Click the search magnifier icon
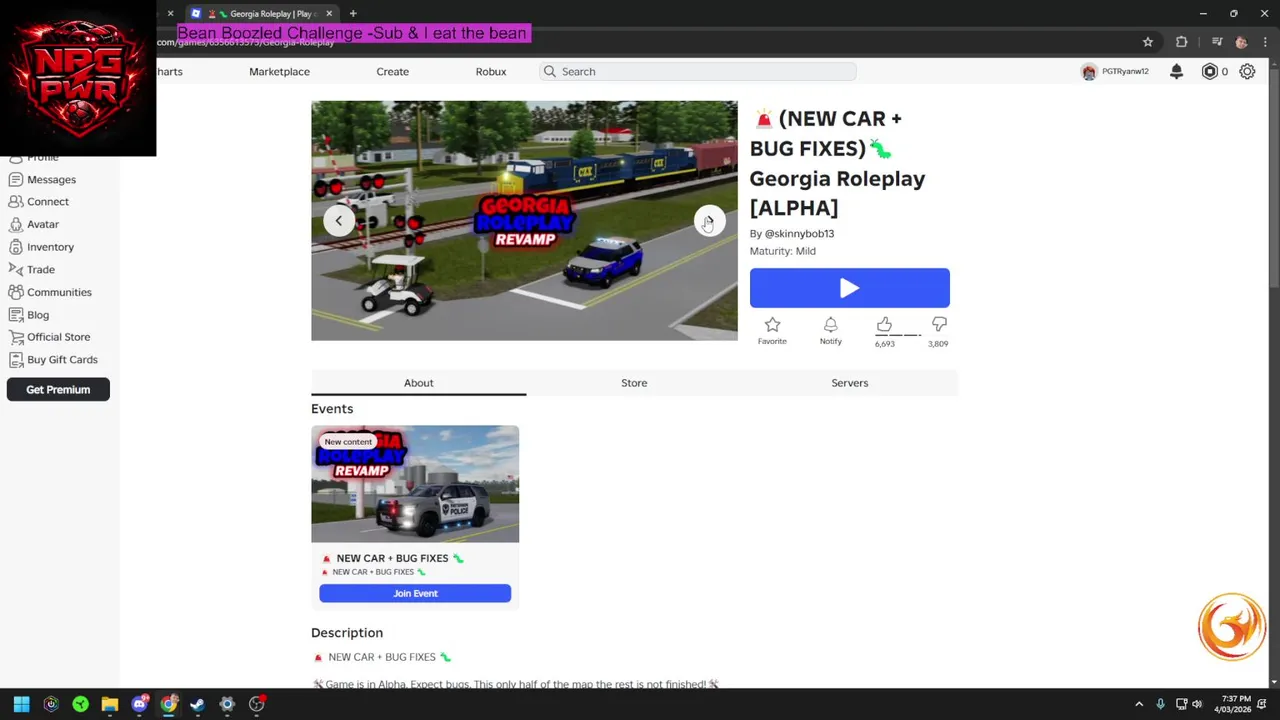 pyautogui.click(x=550, y=71)
